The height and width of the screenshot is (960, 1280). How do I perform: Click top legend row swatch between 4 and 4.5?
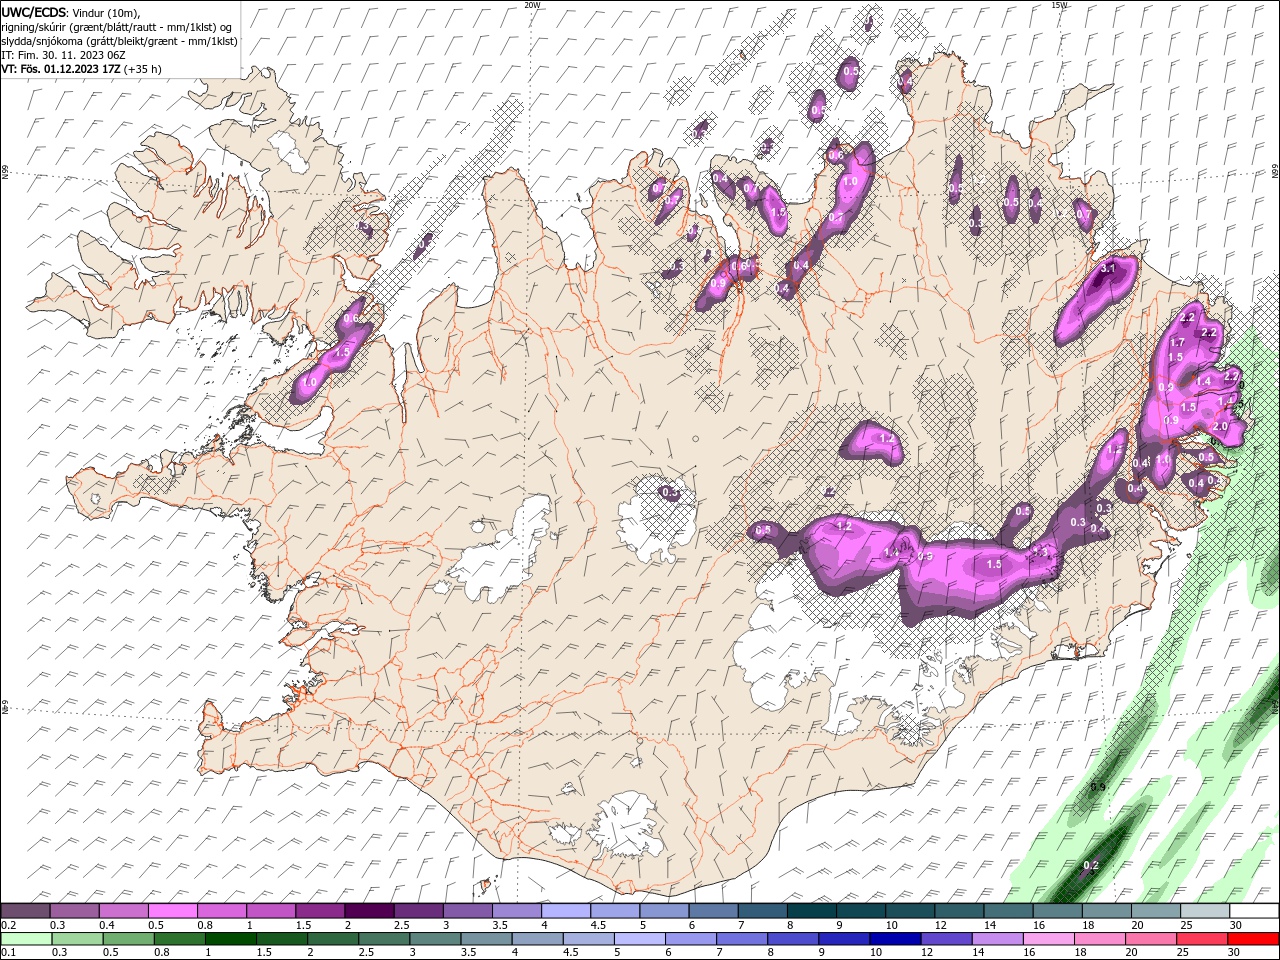pos(566,911)
